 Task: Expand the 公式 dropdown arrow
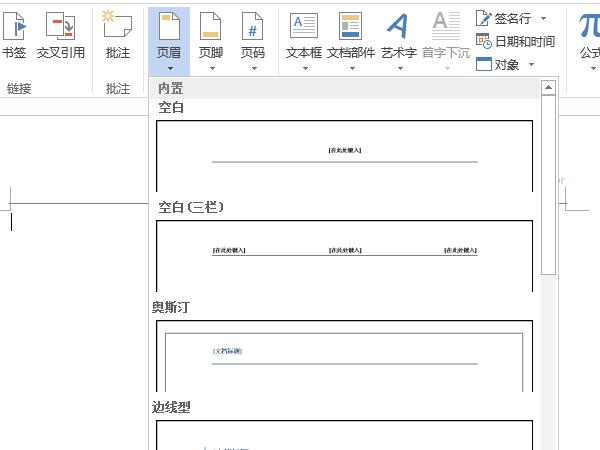click(x=593, y=68)
